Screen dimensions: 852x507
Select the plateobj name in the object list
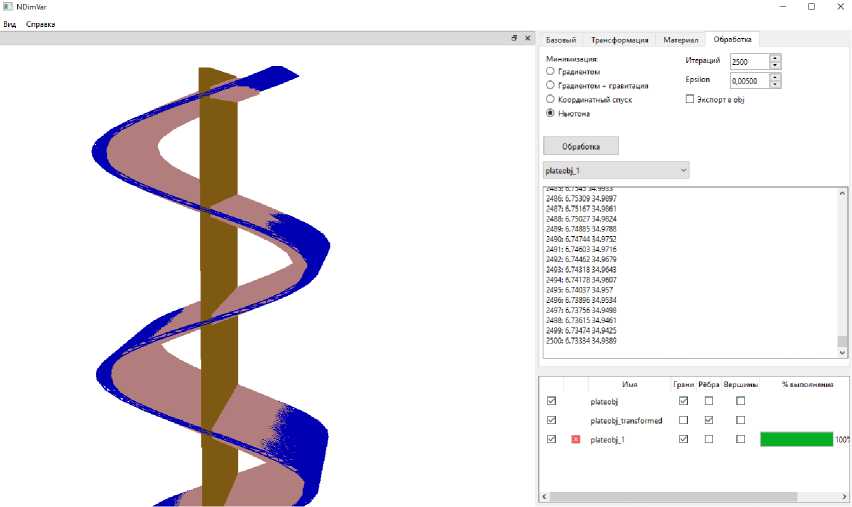point(604,402)
